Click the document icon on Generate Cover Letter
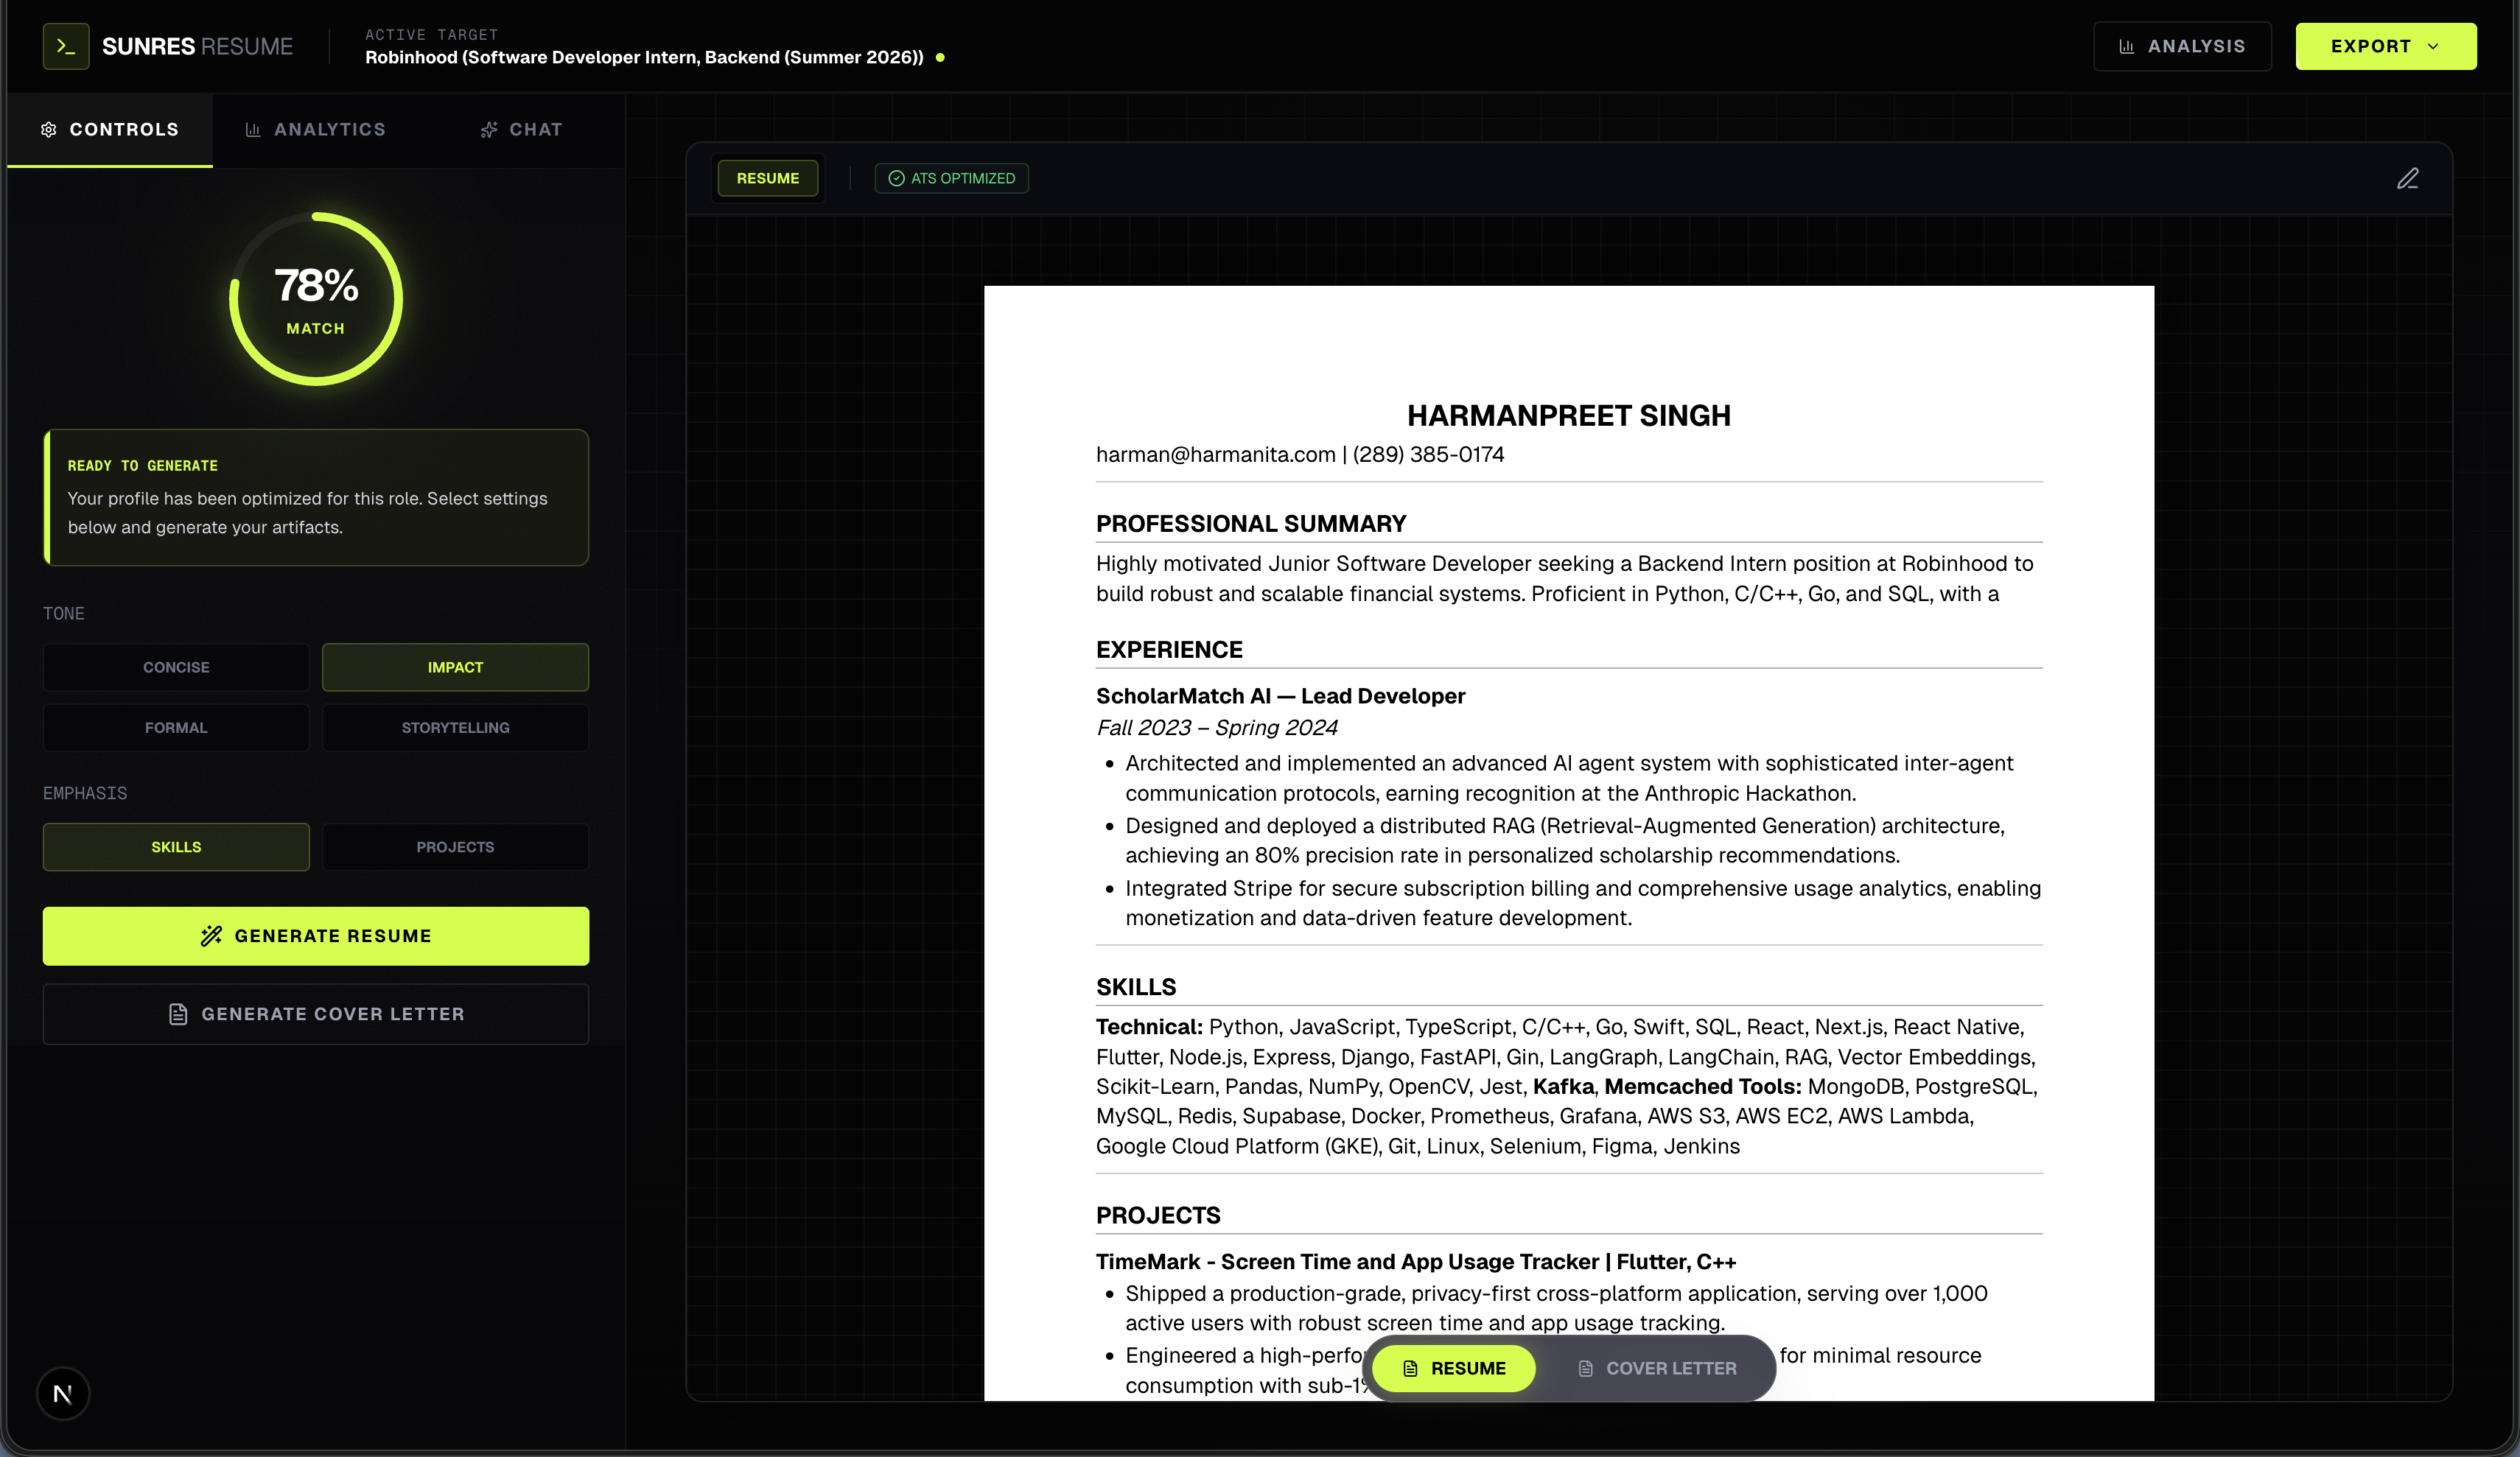Image resolution: width=2520 pixels, height=1457 pixels. 178,1014
